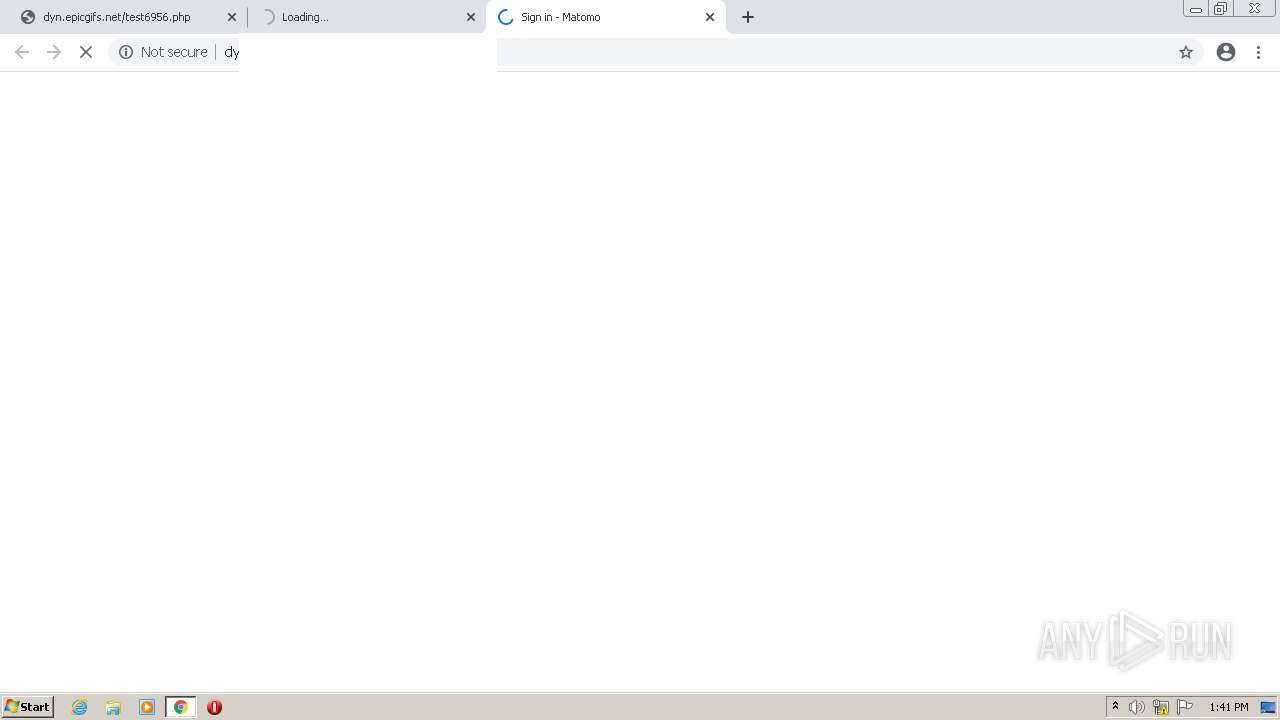
Task: Open Action Center flag icon
Action: coord(1185,707)
